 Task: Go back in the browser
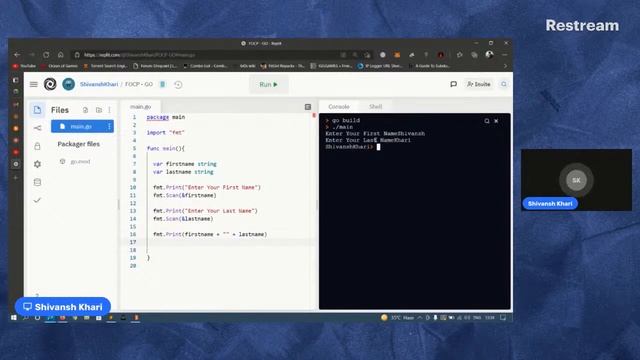17,55
